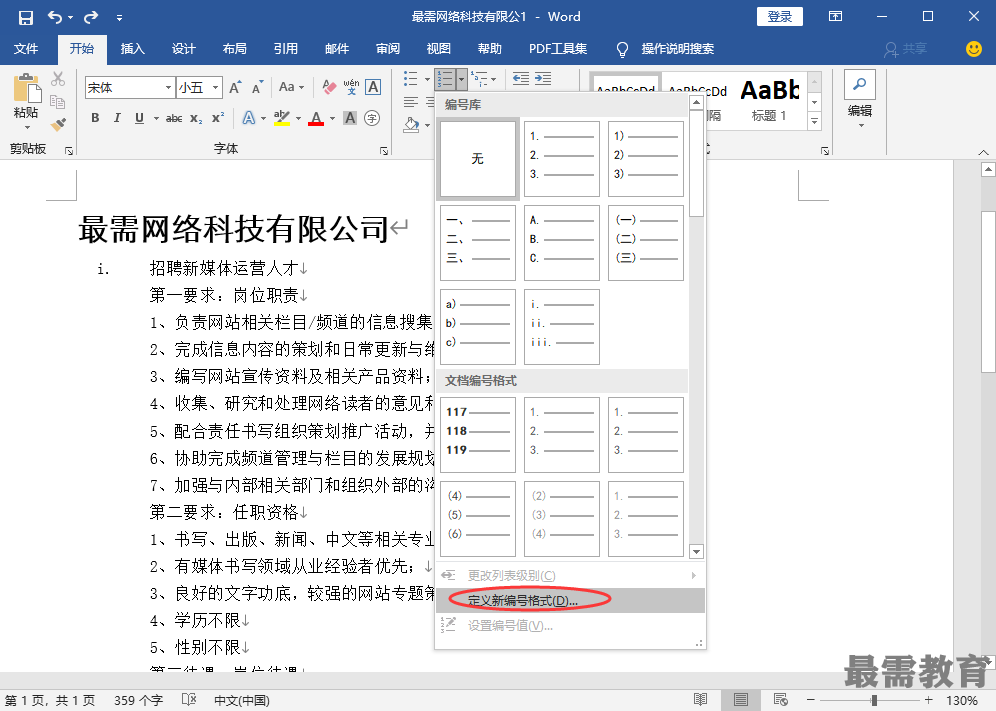Expand the Numbering dropdown arrow

click(x=461, y=79)
